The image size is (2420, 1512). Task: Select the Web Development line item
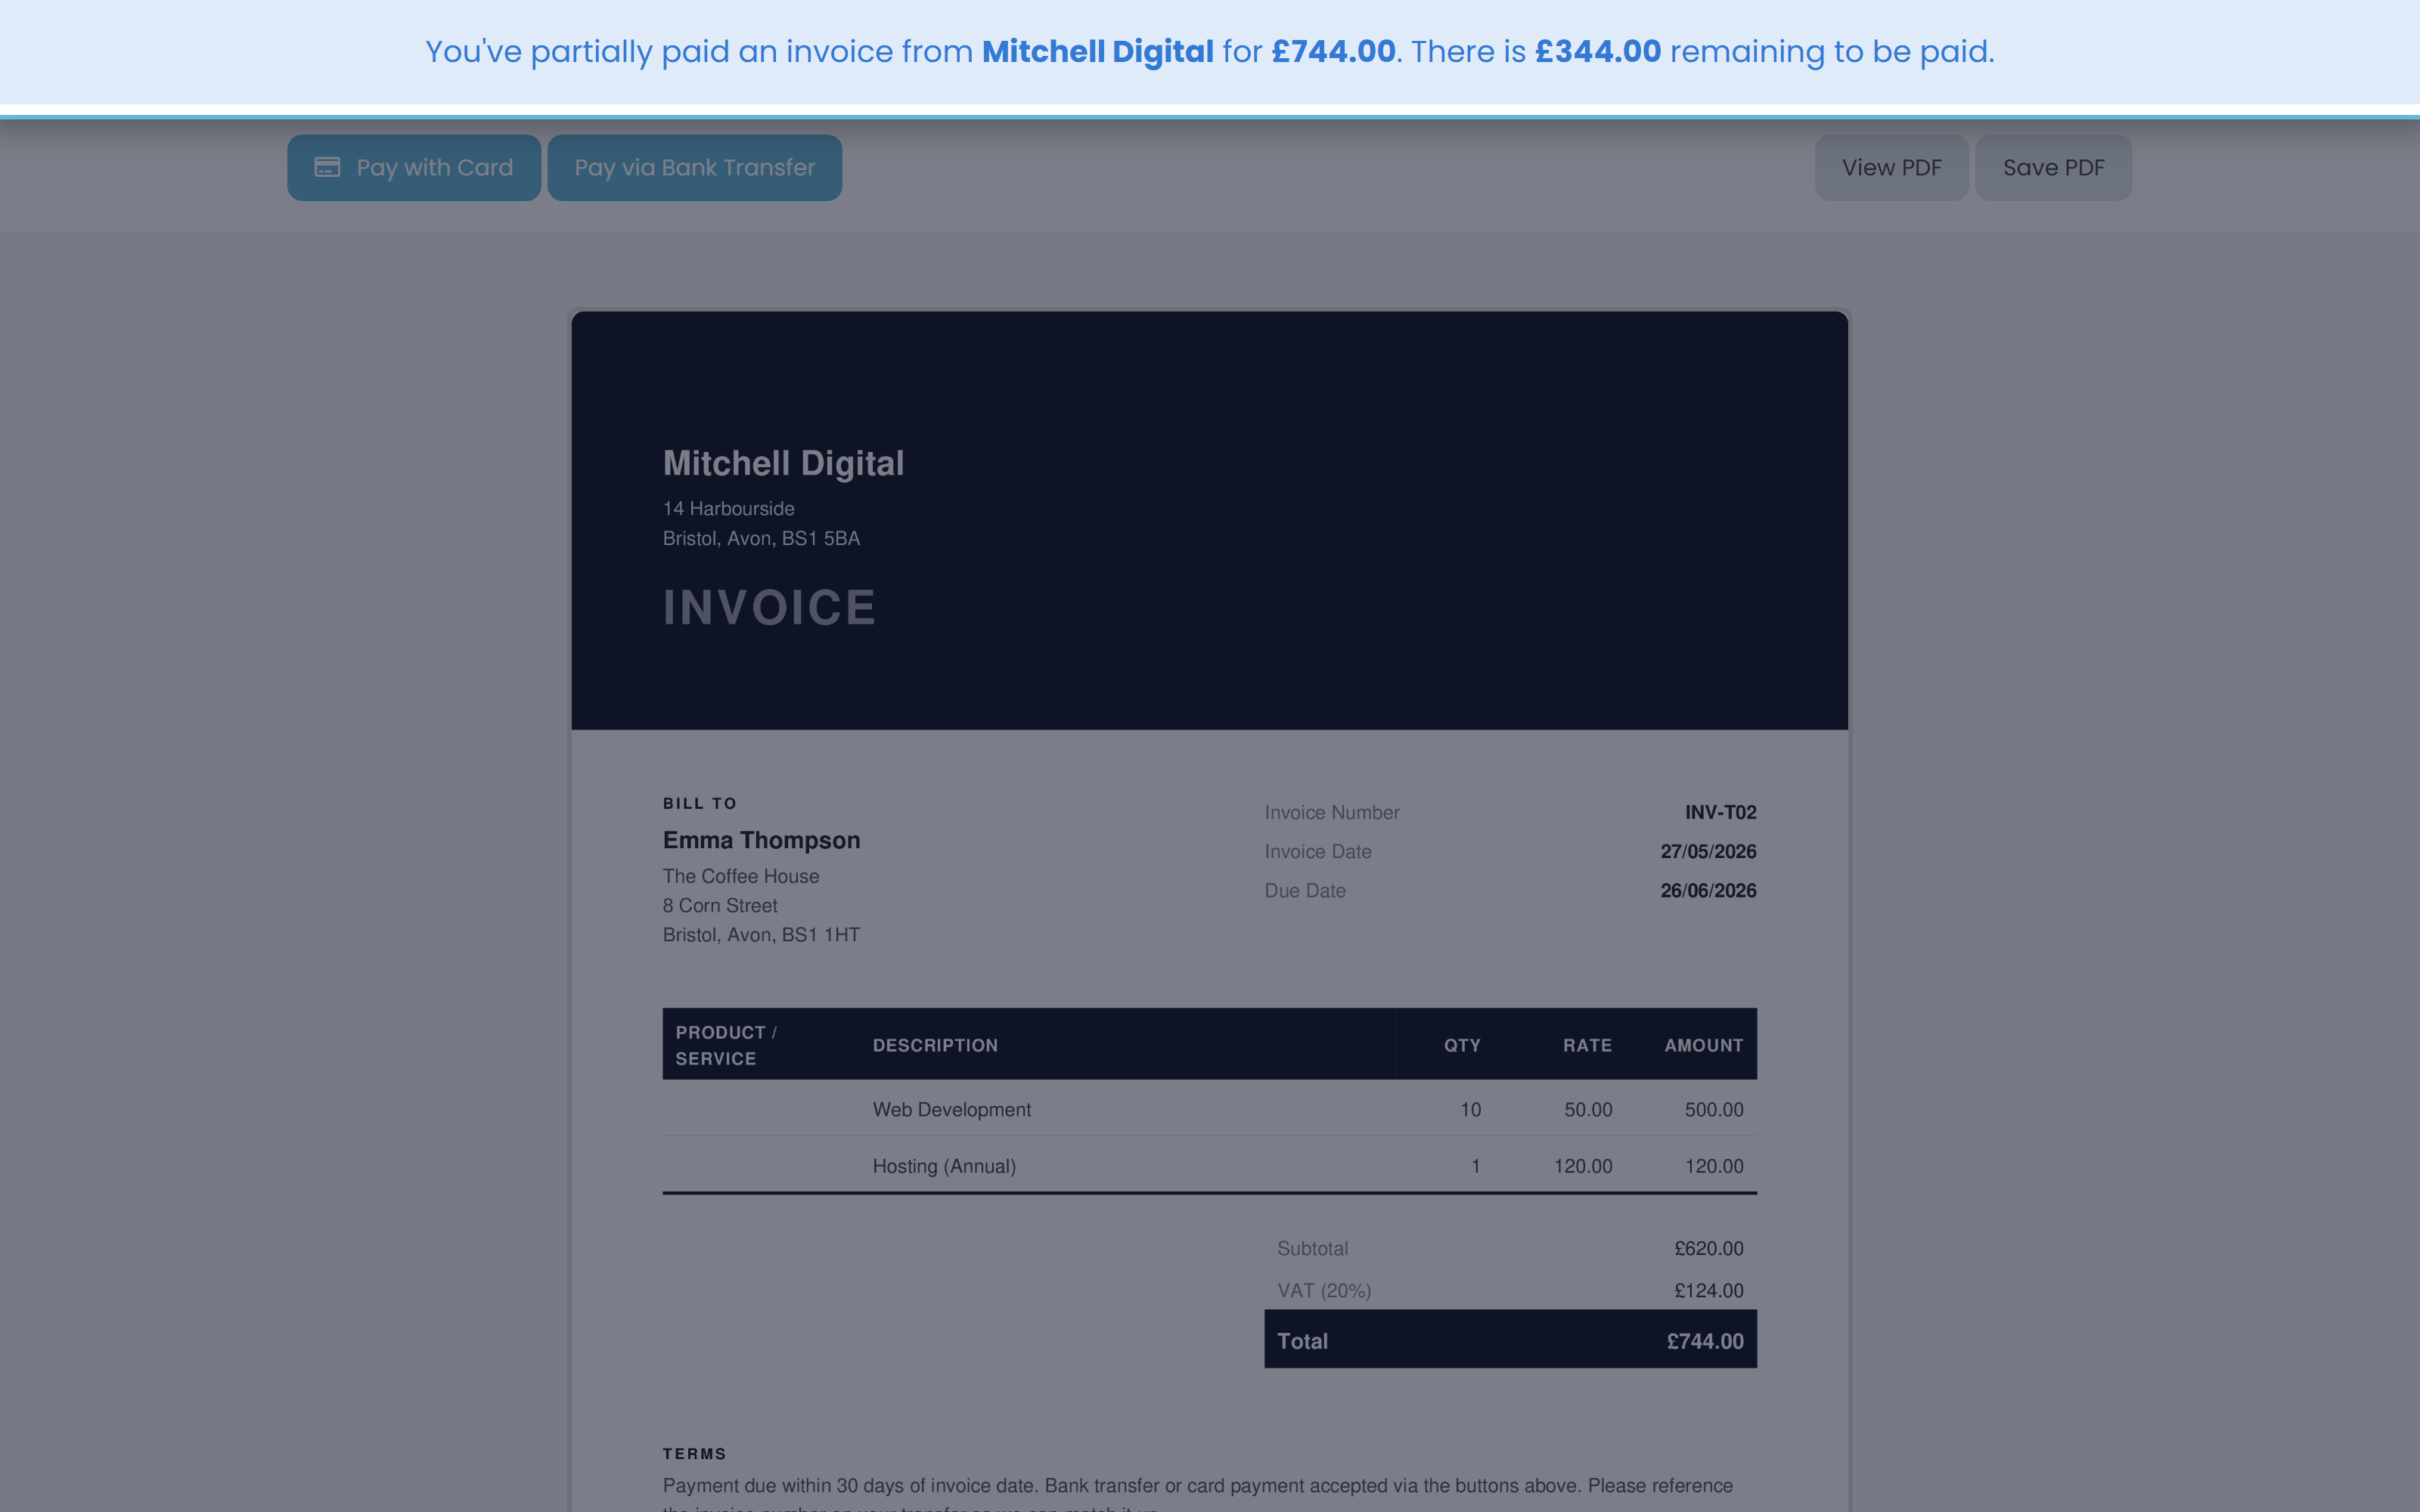tap(951, 1110)
